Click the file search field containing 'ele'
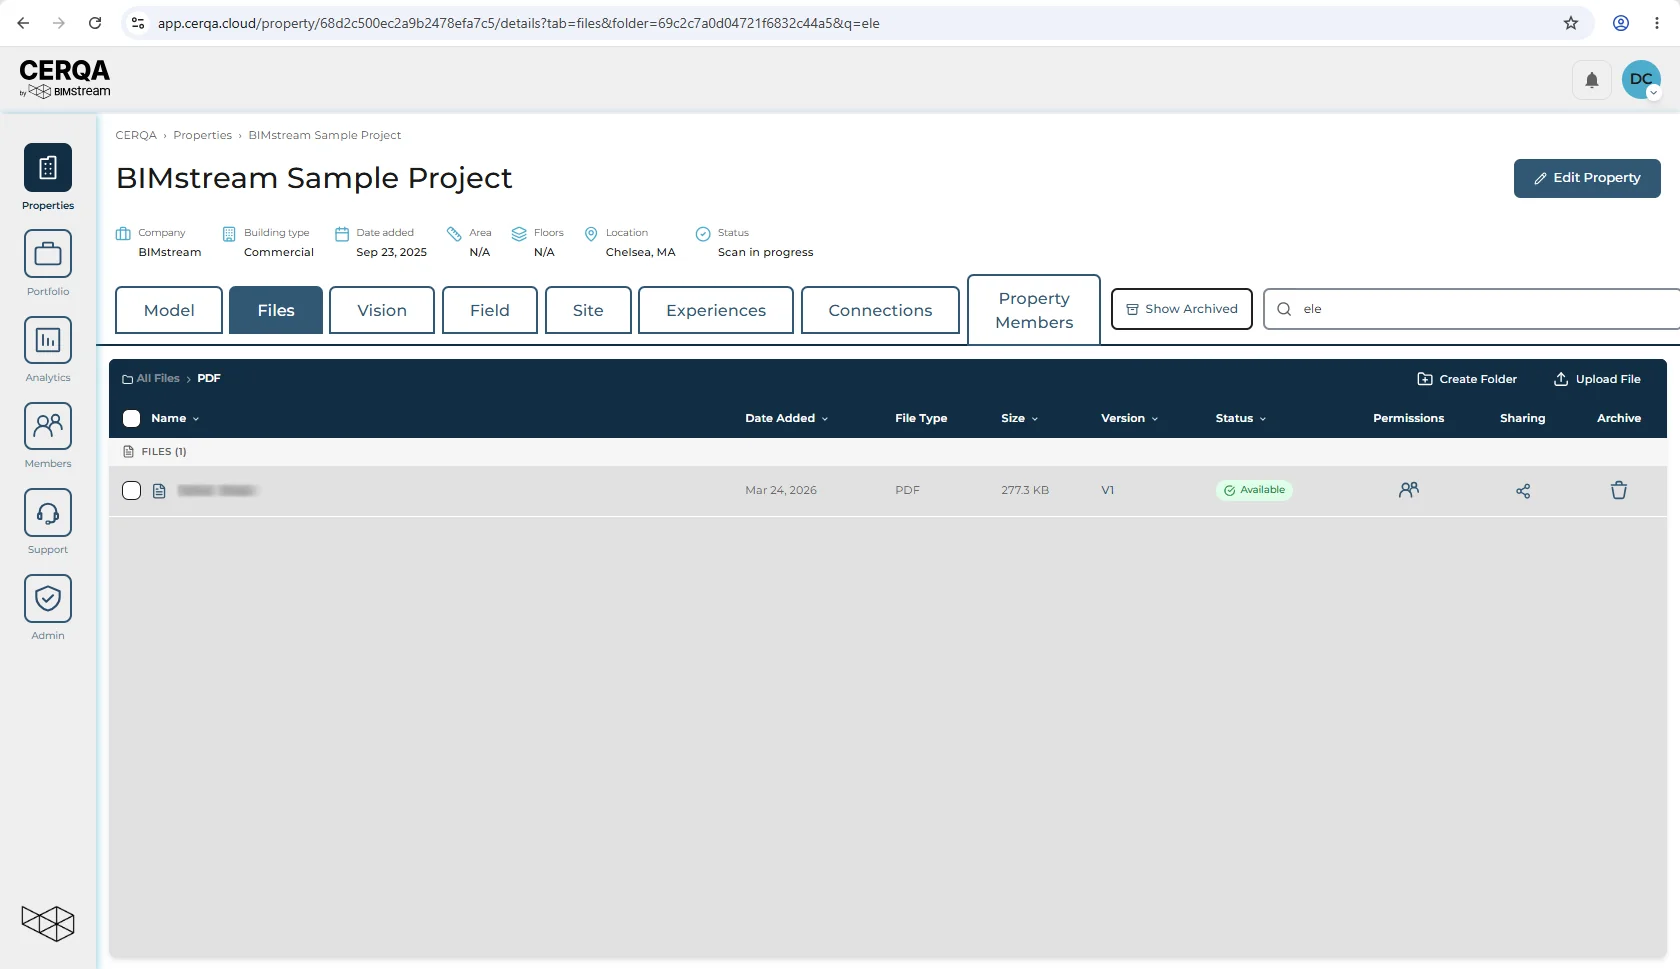1680x969 pixels. point(1472,309)
